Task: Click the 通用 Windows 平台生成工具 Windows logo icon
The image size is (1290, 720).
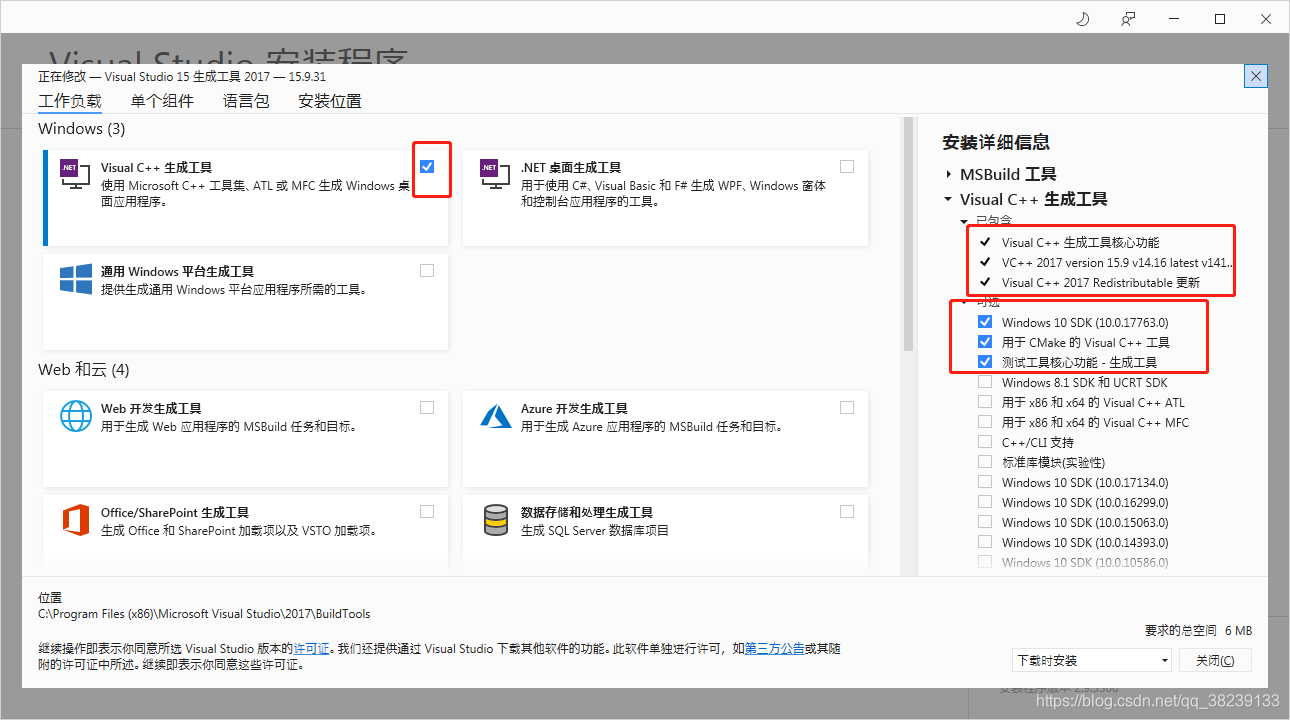Action: coord(76,279)
